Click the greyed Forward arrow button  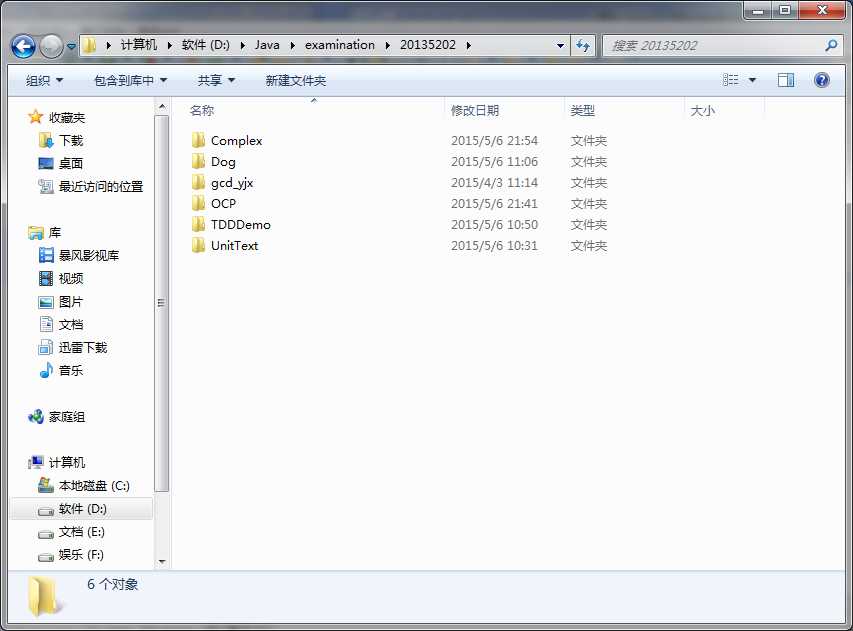click(52, 46)
